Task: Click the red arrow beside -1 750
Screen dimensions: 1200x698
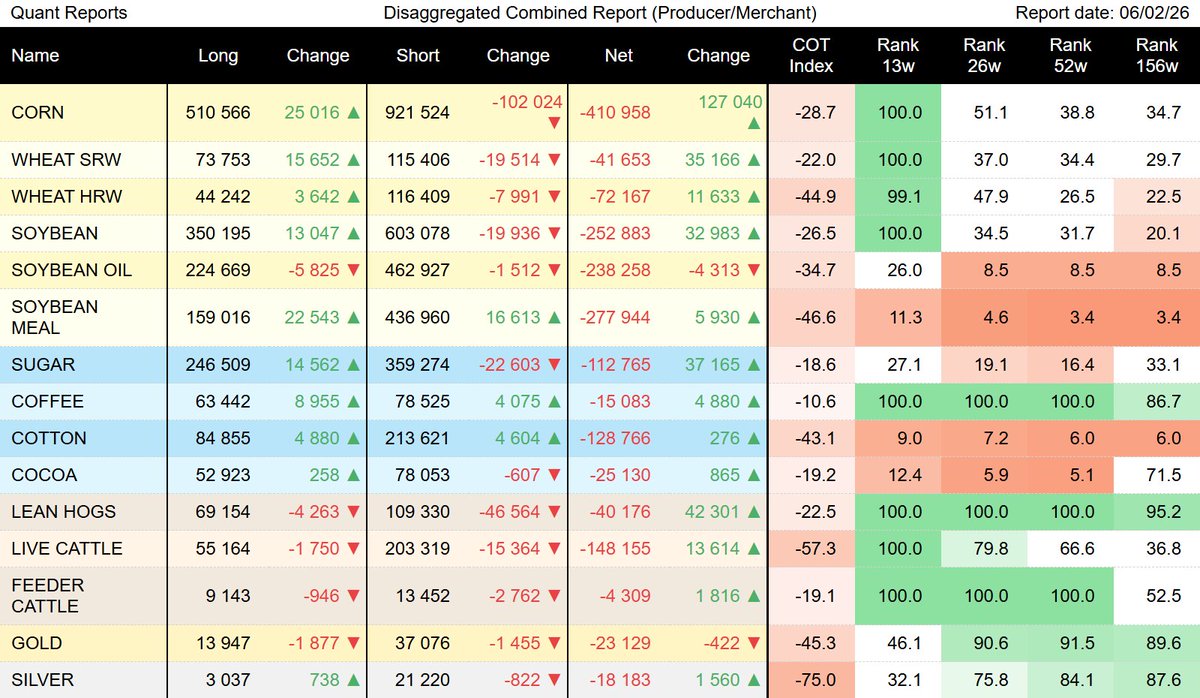Action: [353, 550]
